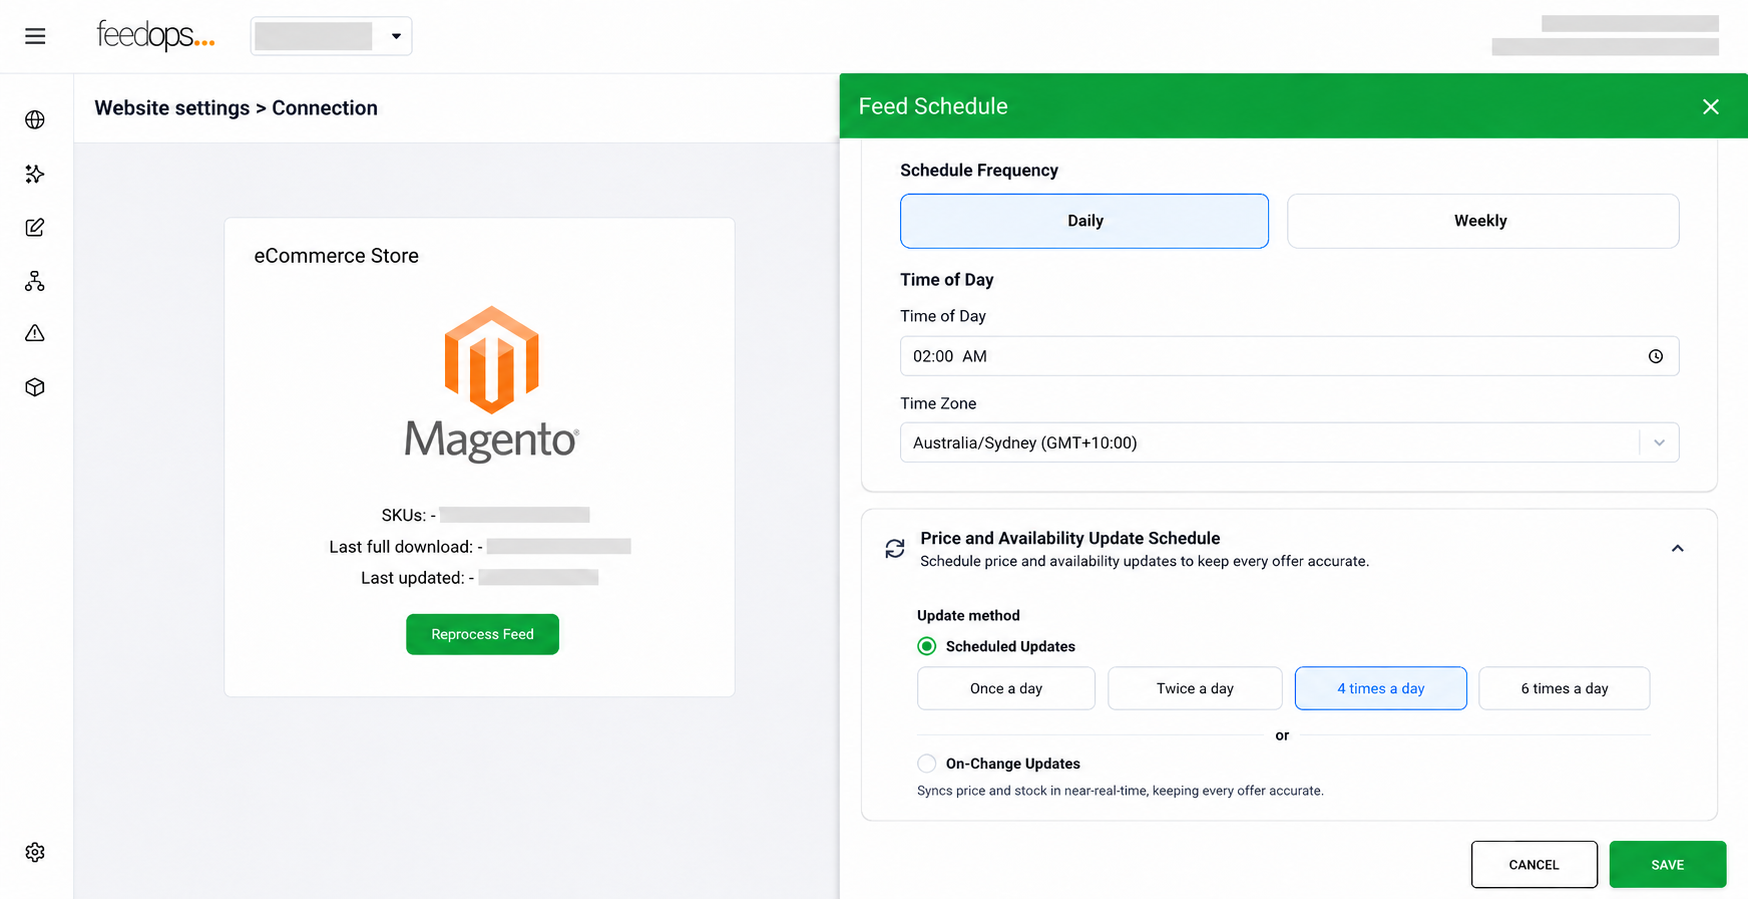Click the warning triangle sidebar icon
This screenshot has height=899, width=1748.
pos(35,333)
